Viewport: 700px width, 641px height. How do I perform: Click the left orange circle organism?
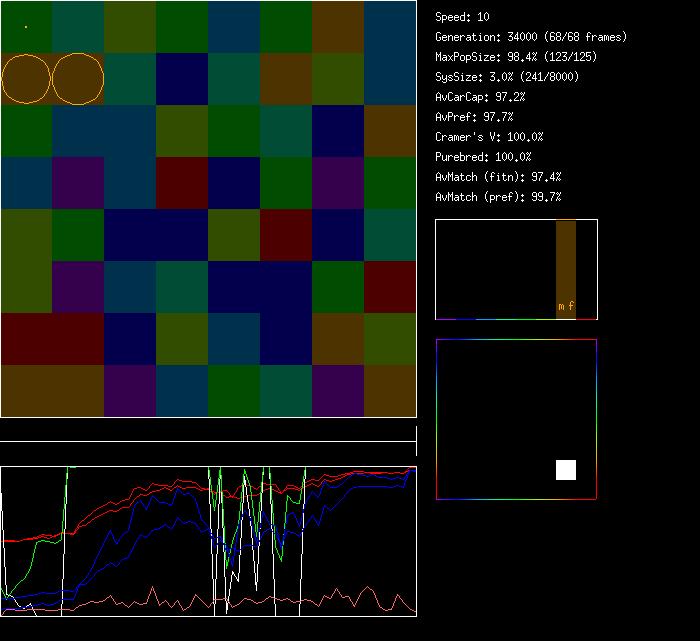click(26, 79)
